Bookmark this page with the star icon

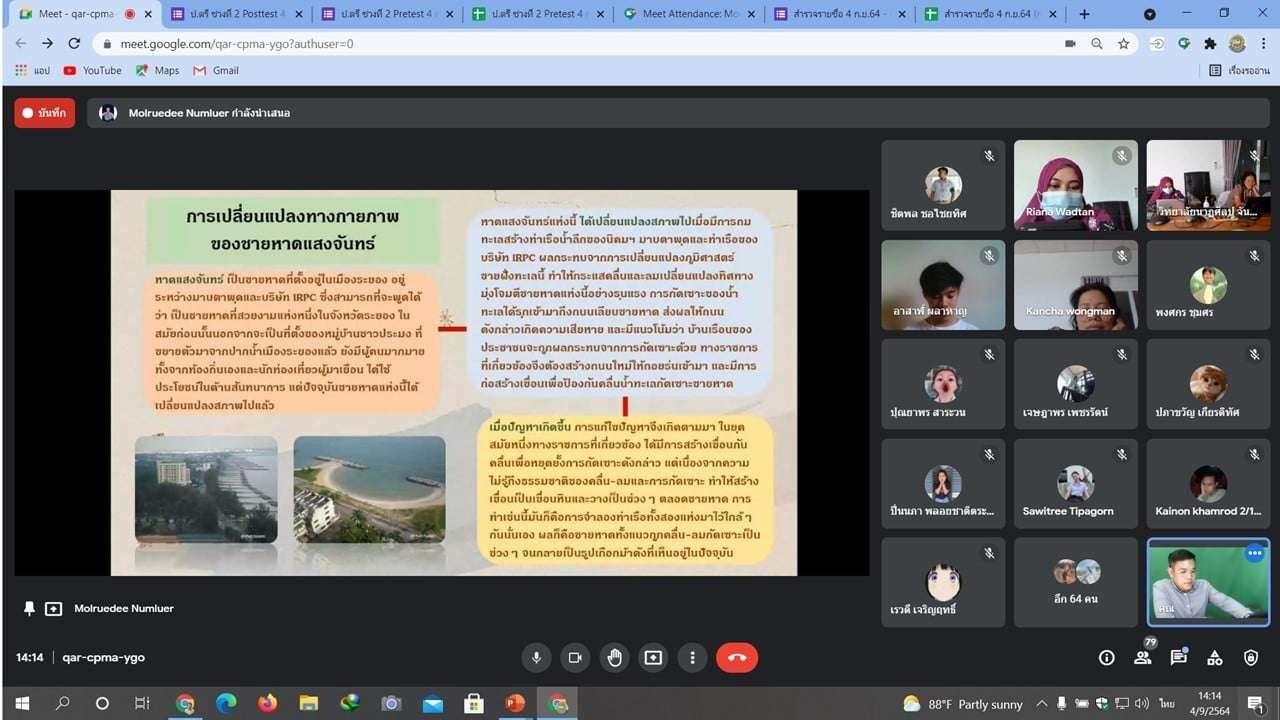point(1123,44)
